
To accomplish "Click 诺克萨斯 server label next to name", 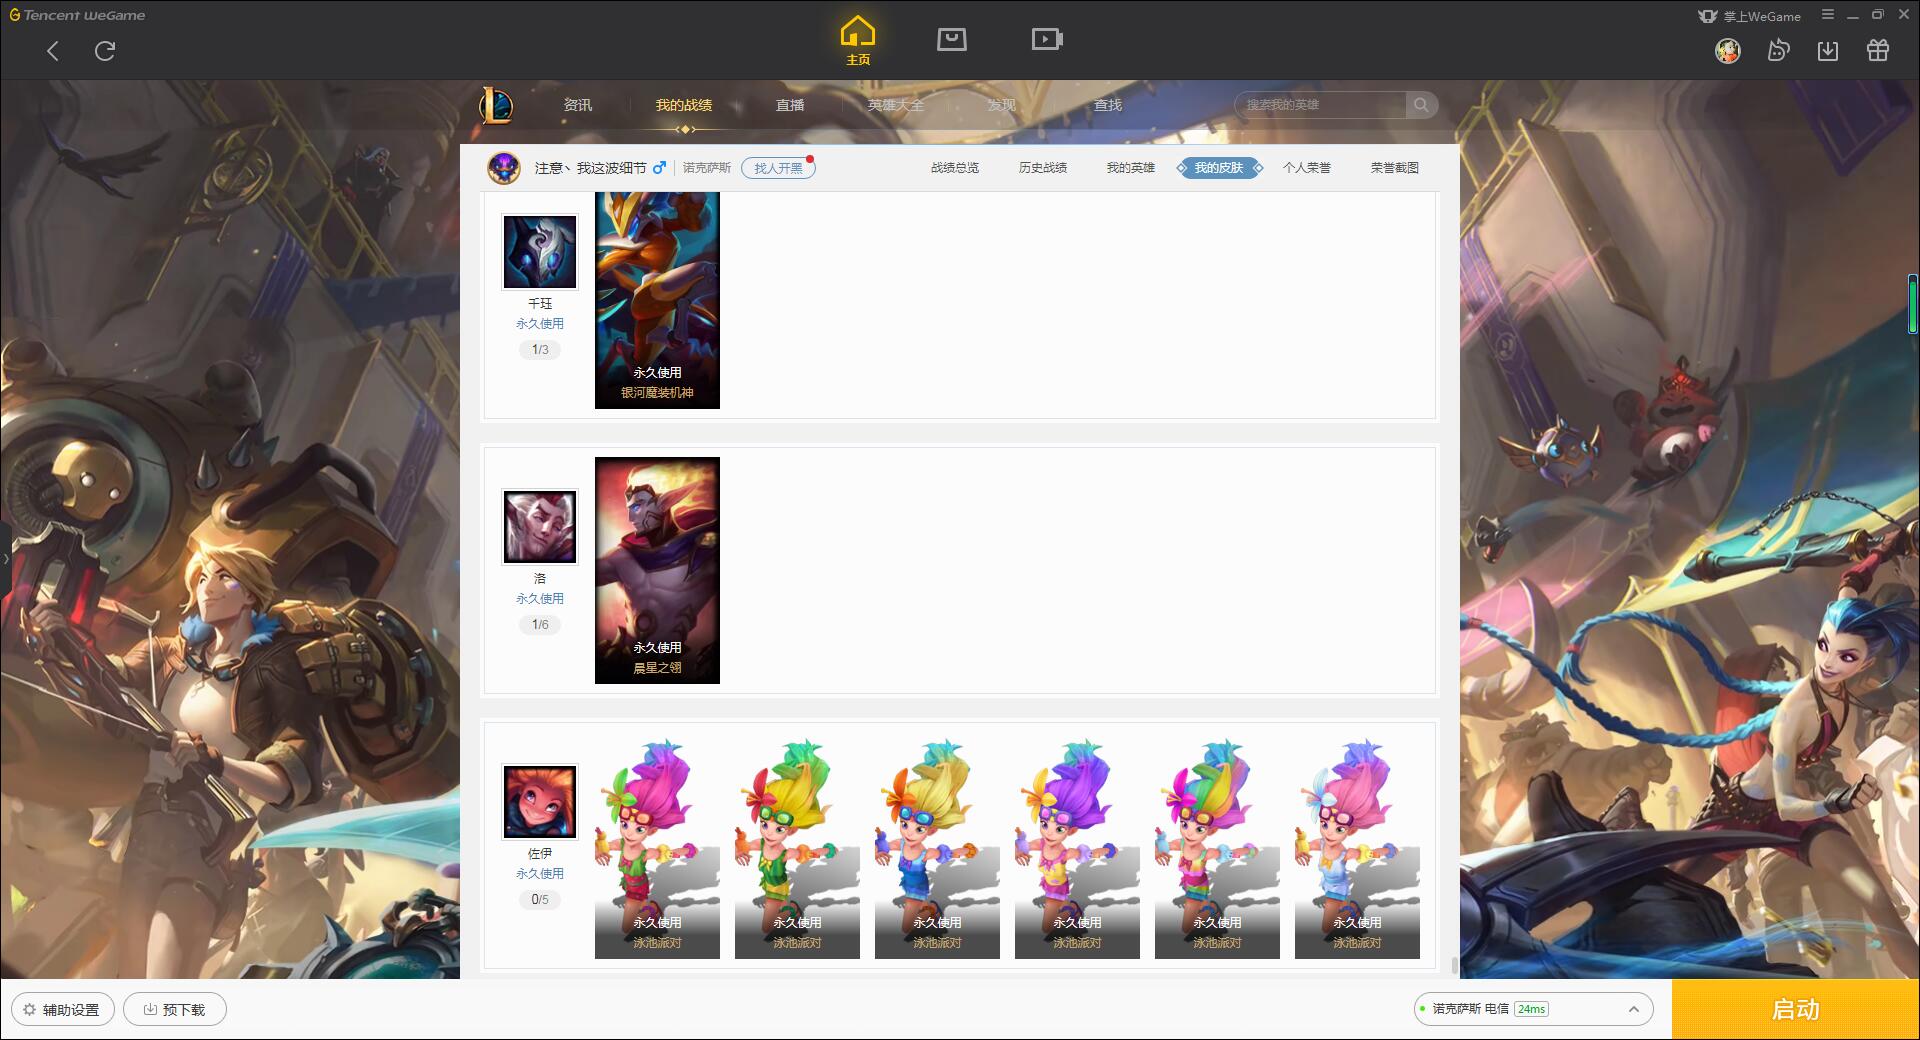I will click(x=707, y=168).
